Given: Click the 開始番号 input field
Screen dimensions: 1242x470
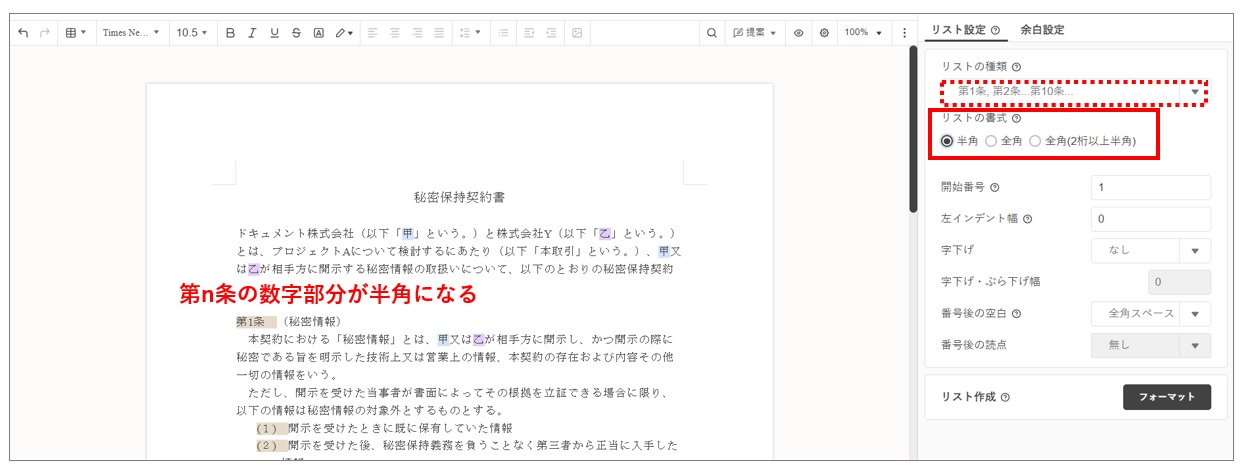Looking at the screenshot, I should coord(1150,187).
